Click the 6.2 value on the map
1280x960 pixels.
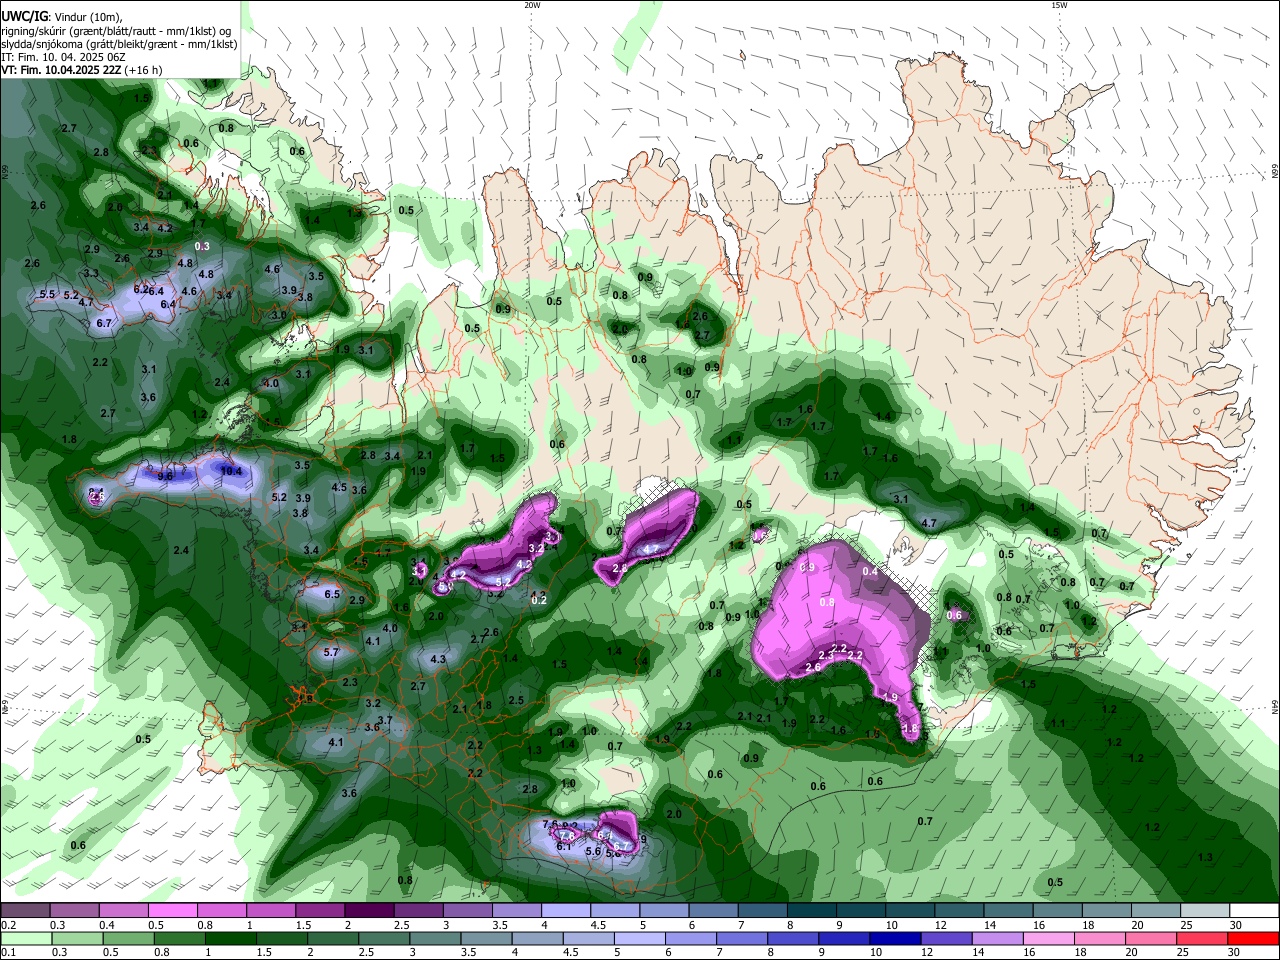141,290
